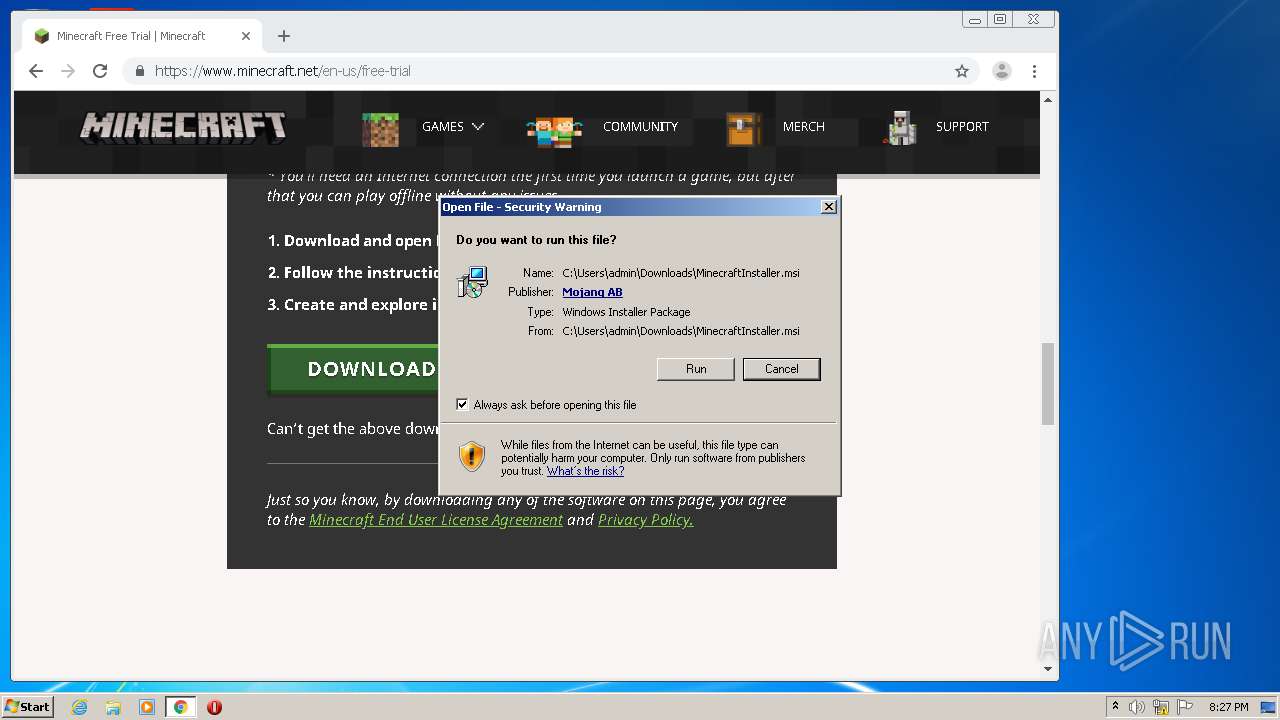Click the installer package icon in dialog

(x=472, y=282)
